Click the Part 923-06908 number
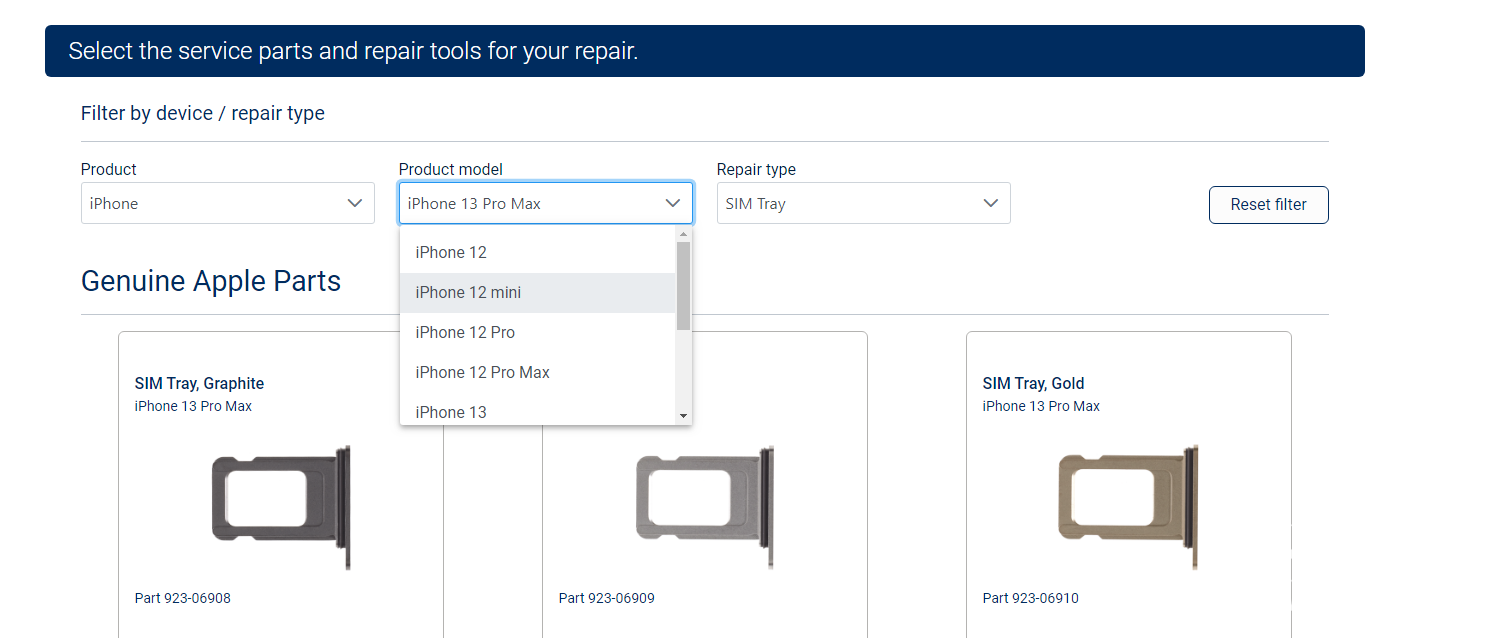 click(x=183, y=598)
